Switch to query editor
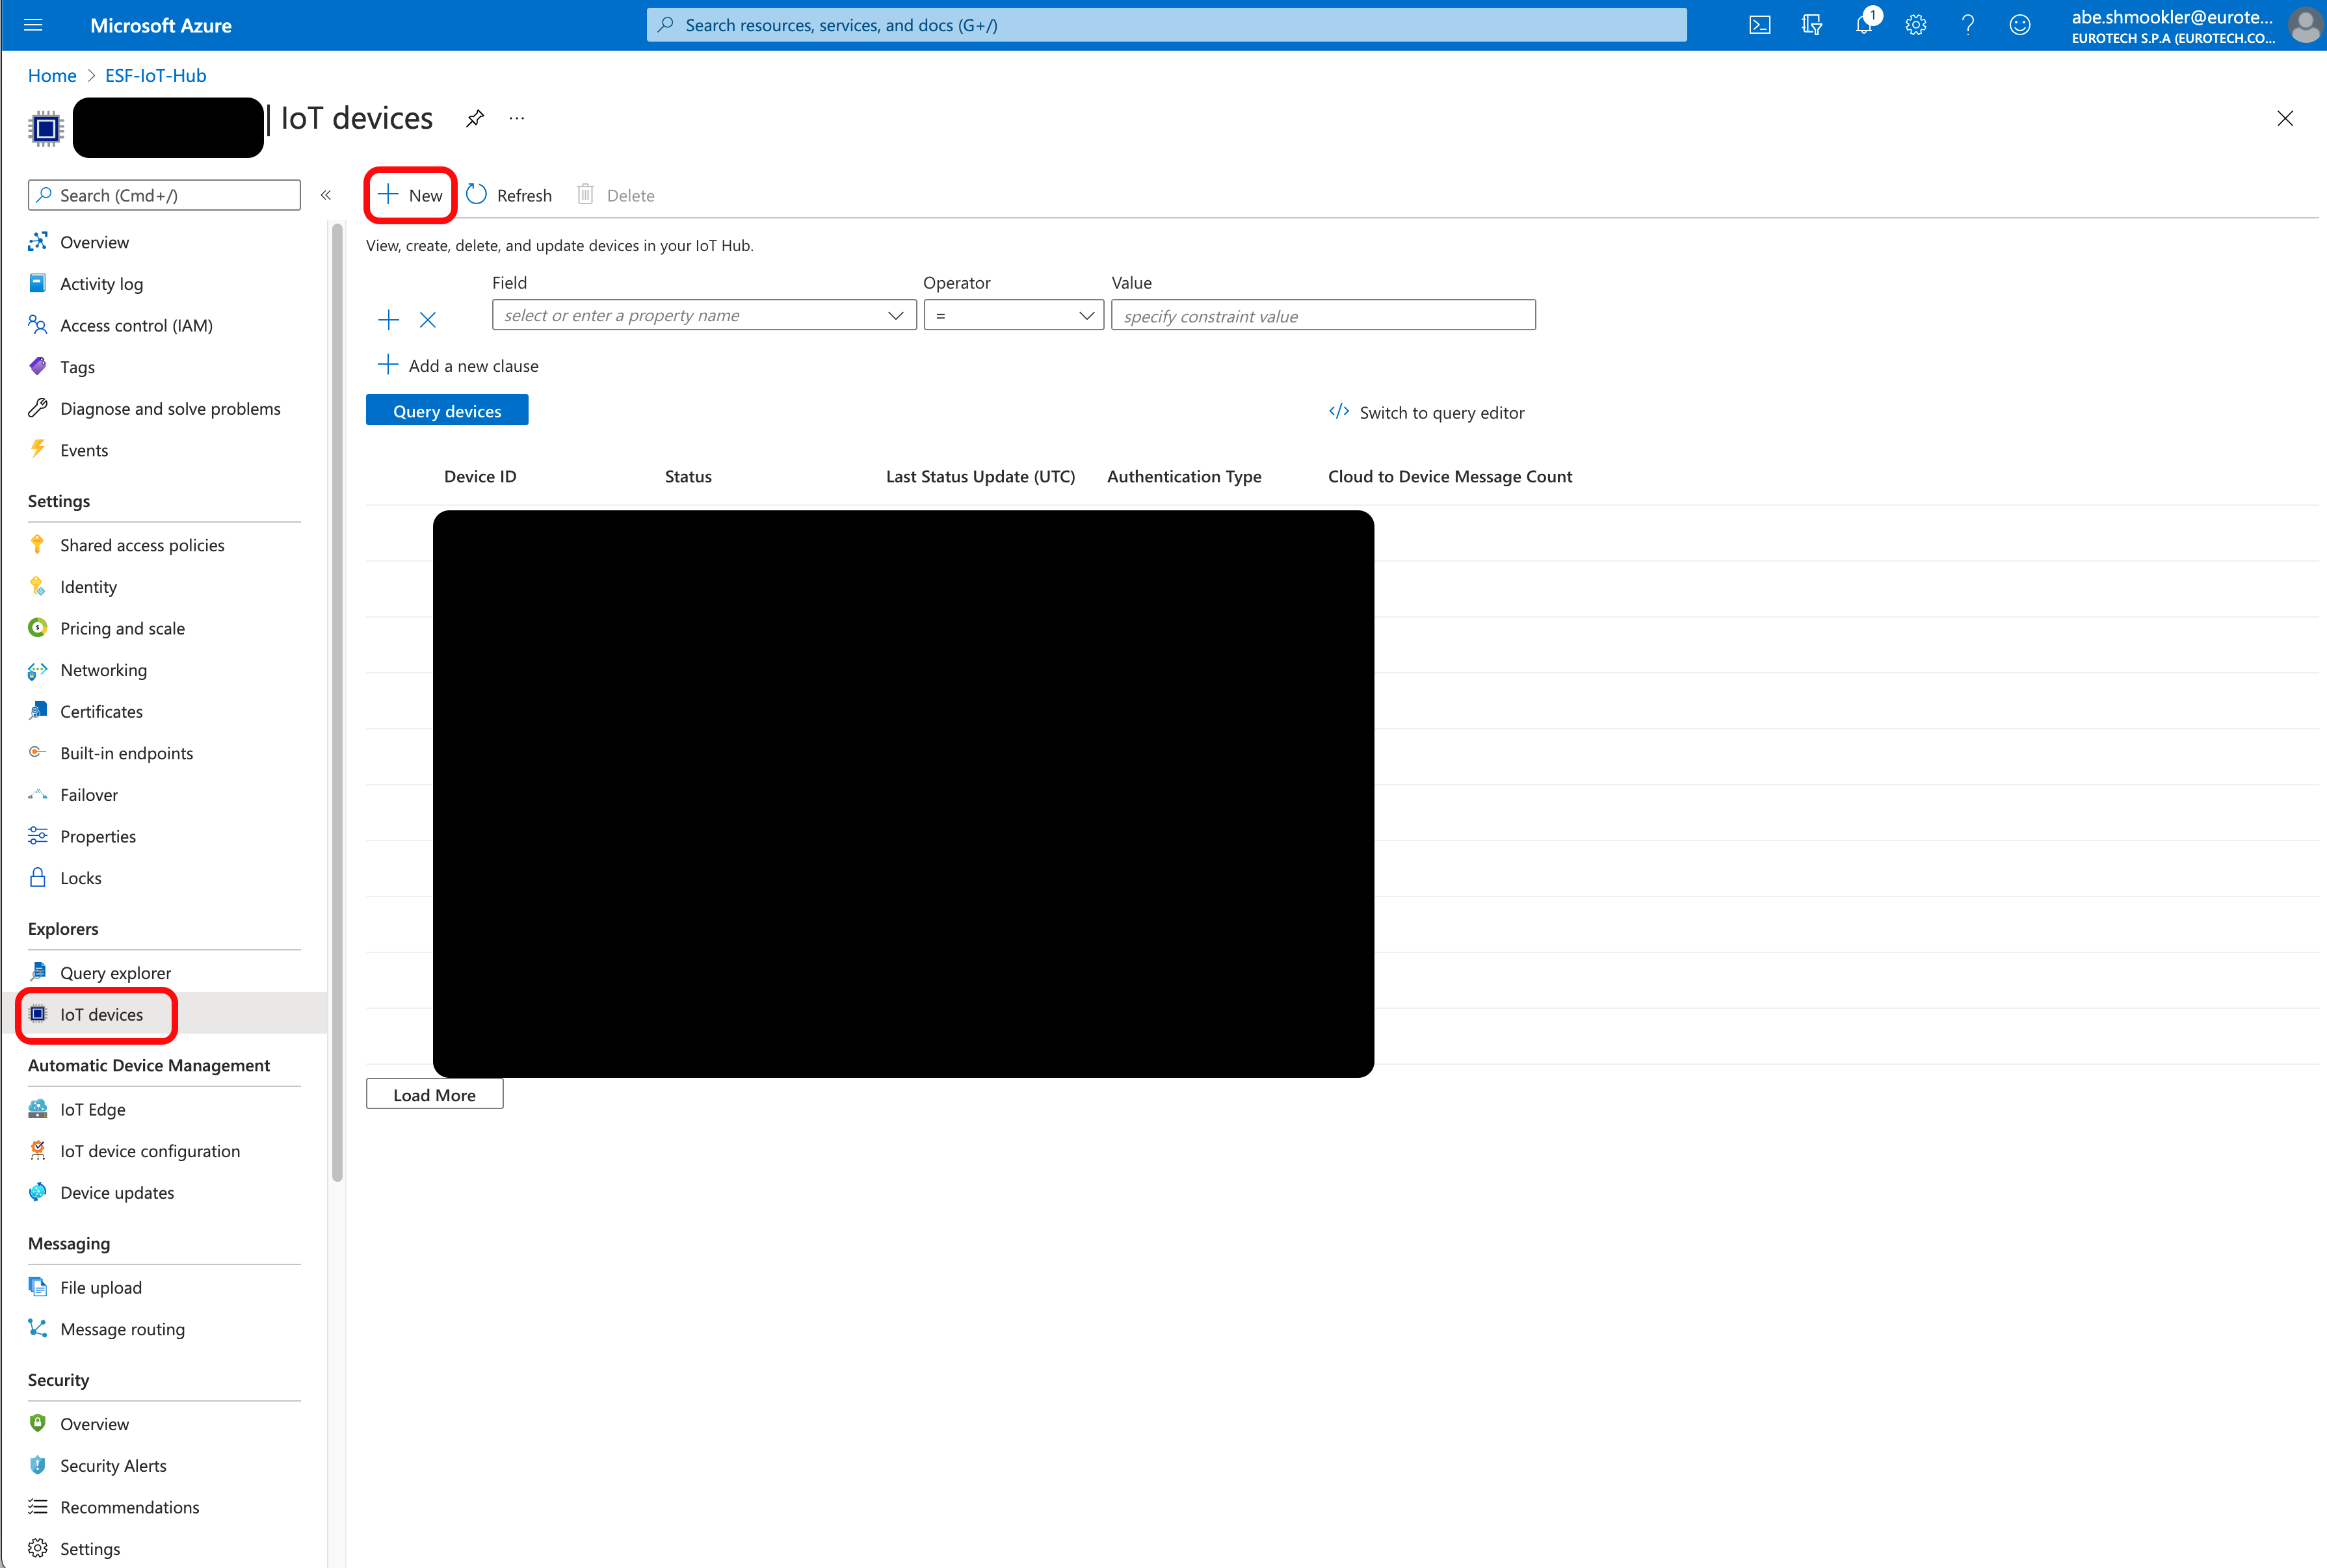 1426,412
